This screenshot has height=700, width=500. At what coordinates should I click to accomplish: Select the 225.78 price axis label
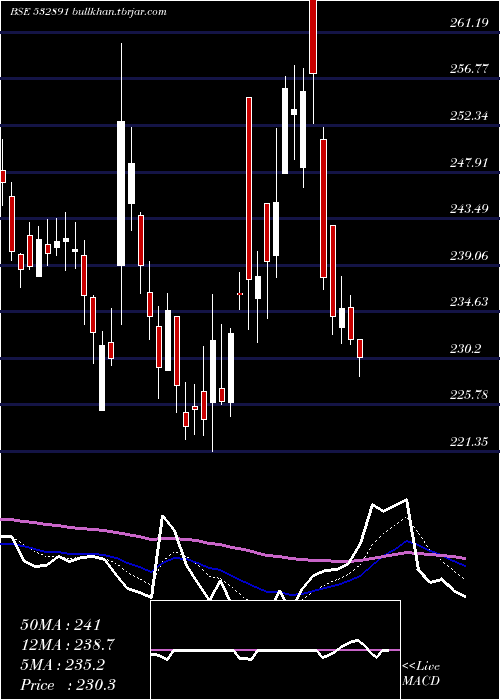click(x=469, y=395)
